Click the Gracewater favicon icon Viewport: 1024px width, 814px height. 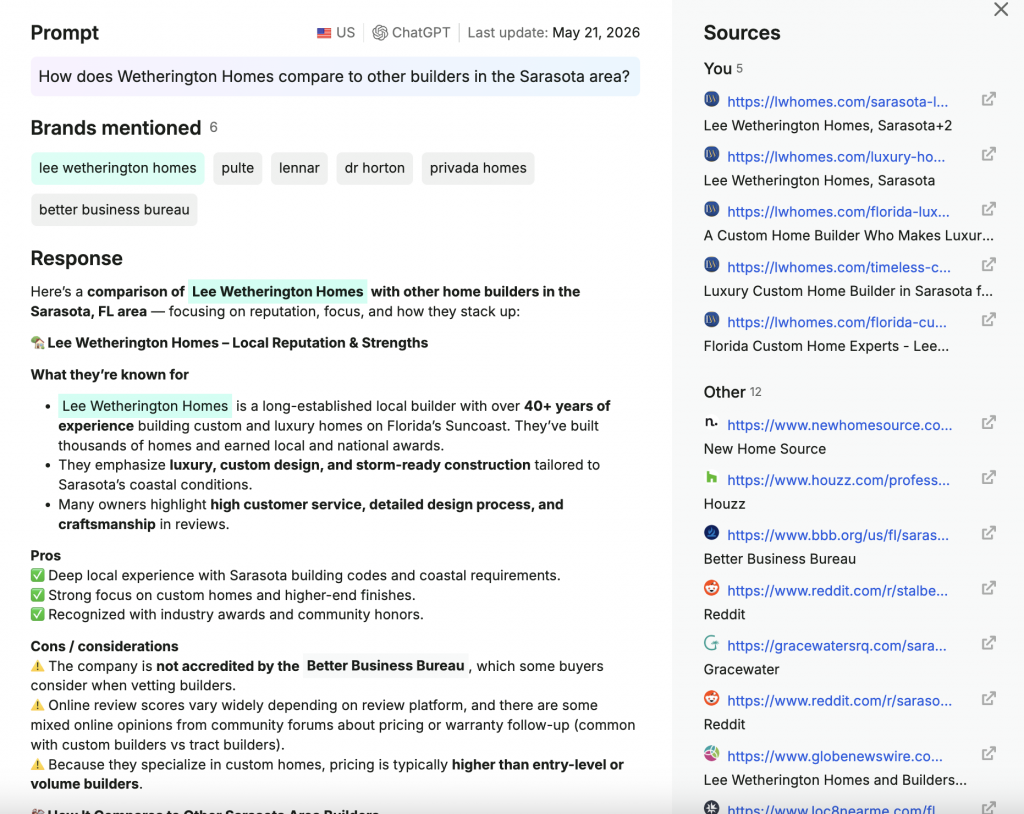[x=711, y=643]
